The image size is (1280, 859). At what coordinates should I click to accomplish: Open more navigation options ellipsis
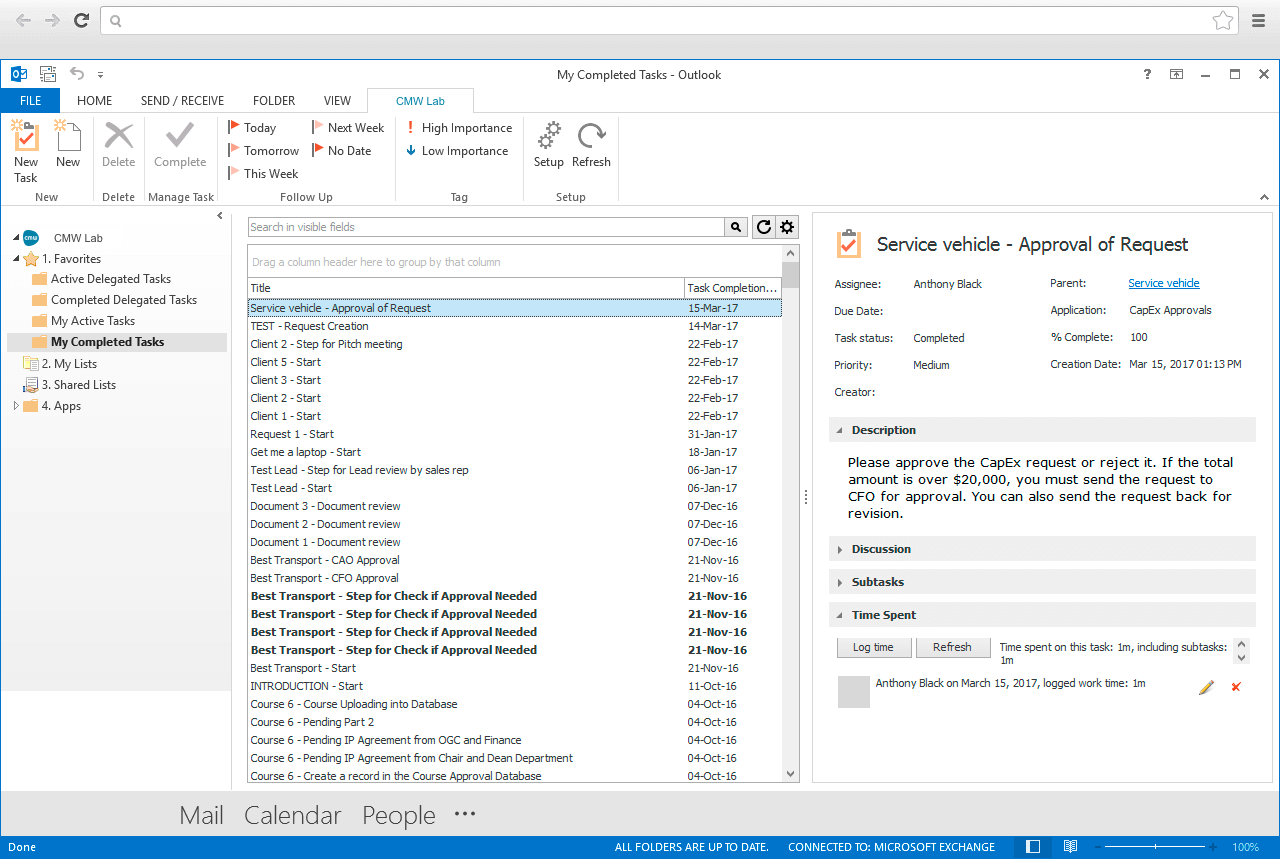pos(465,813)
